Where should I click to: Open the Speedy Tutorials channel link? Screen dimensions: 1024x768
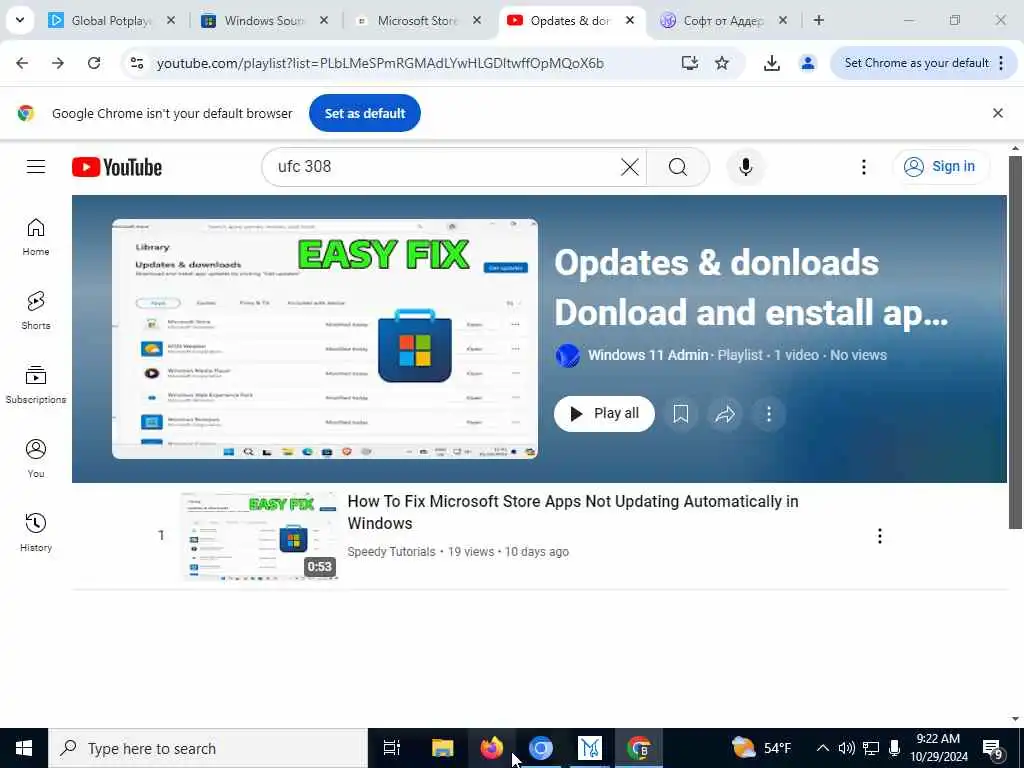[391, 552]
